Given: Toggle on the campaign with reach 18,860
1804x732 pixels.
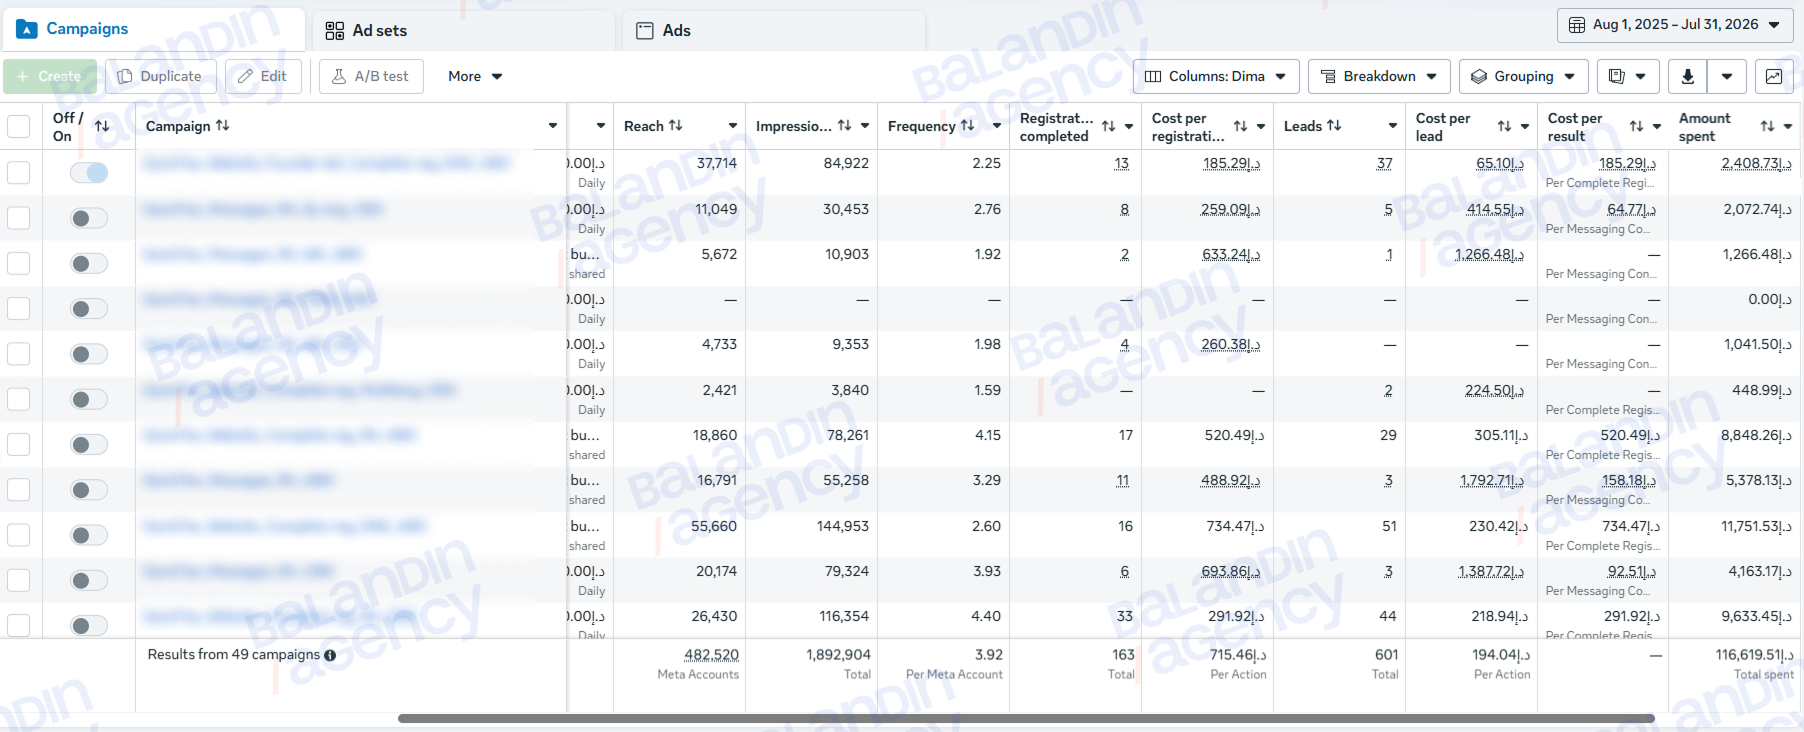Looking at the screenshot, I should 89,445.
